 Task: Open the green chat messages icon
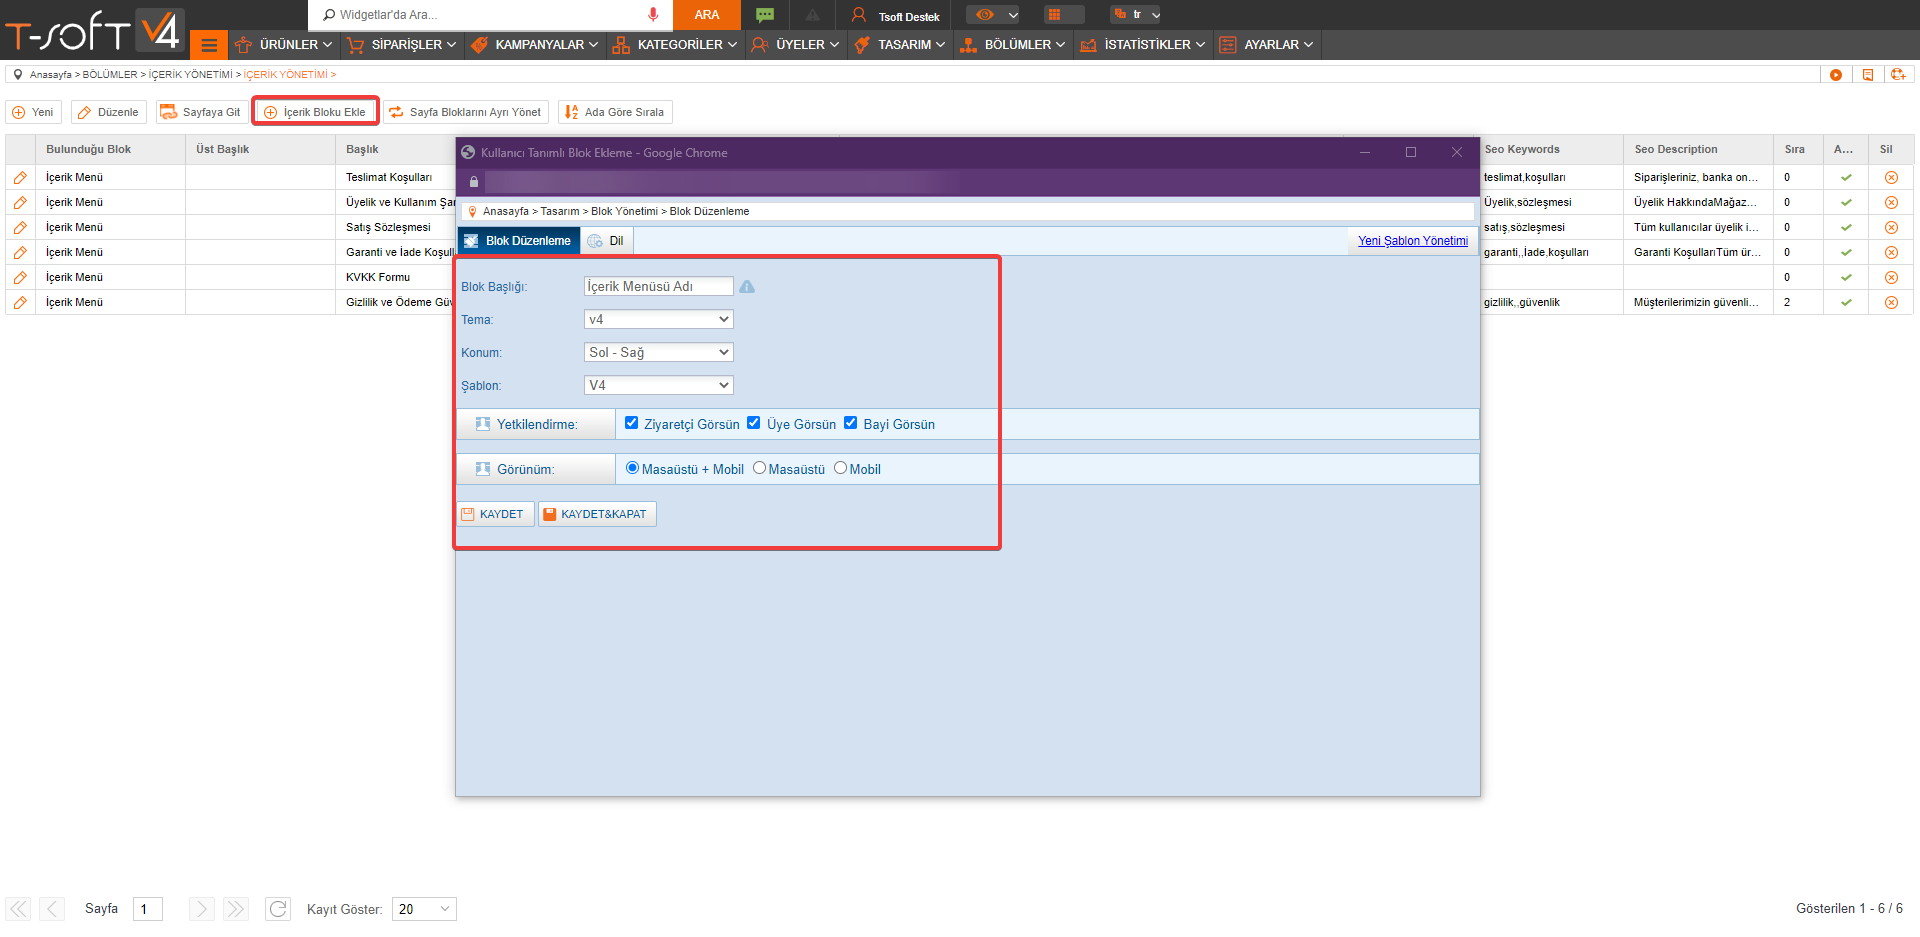pos(765,14)
